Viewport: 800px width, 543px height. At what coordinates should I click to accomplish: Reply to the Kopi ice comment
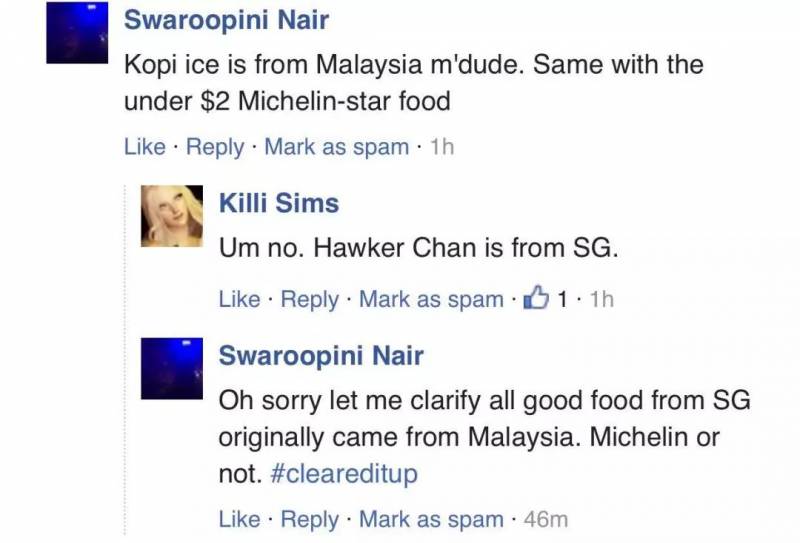[215, 148]
